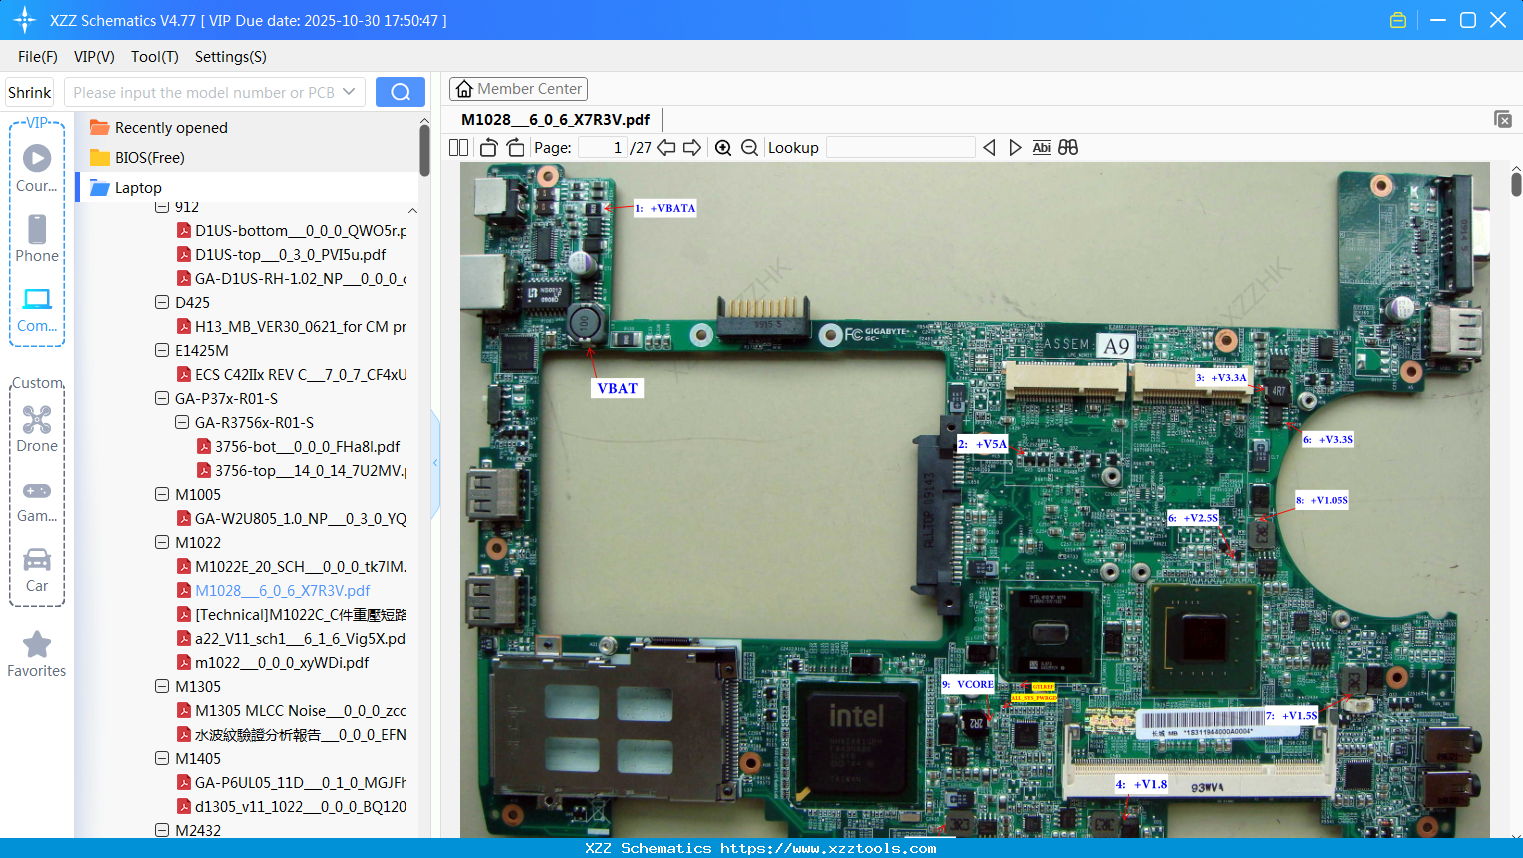1523x858 pixels.
Task: Open the Courses category in the VIP sidebar
Action: (x=37, y=168)
